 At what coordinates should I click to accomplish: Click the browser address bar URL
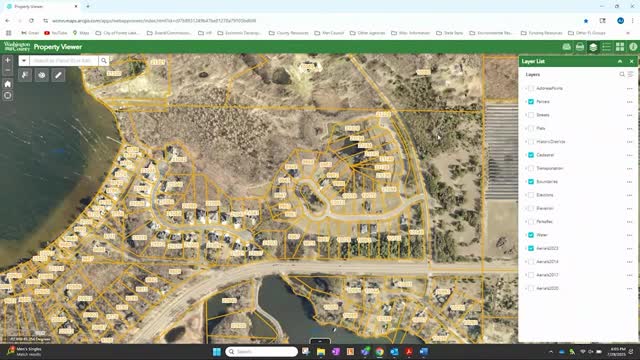coord(154,20)
